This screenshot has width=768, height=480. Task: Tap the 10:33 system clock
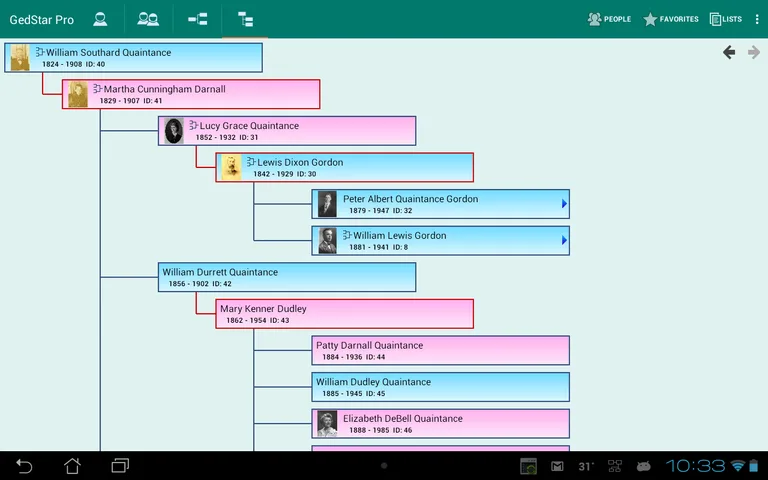tap(696, 466)
